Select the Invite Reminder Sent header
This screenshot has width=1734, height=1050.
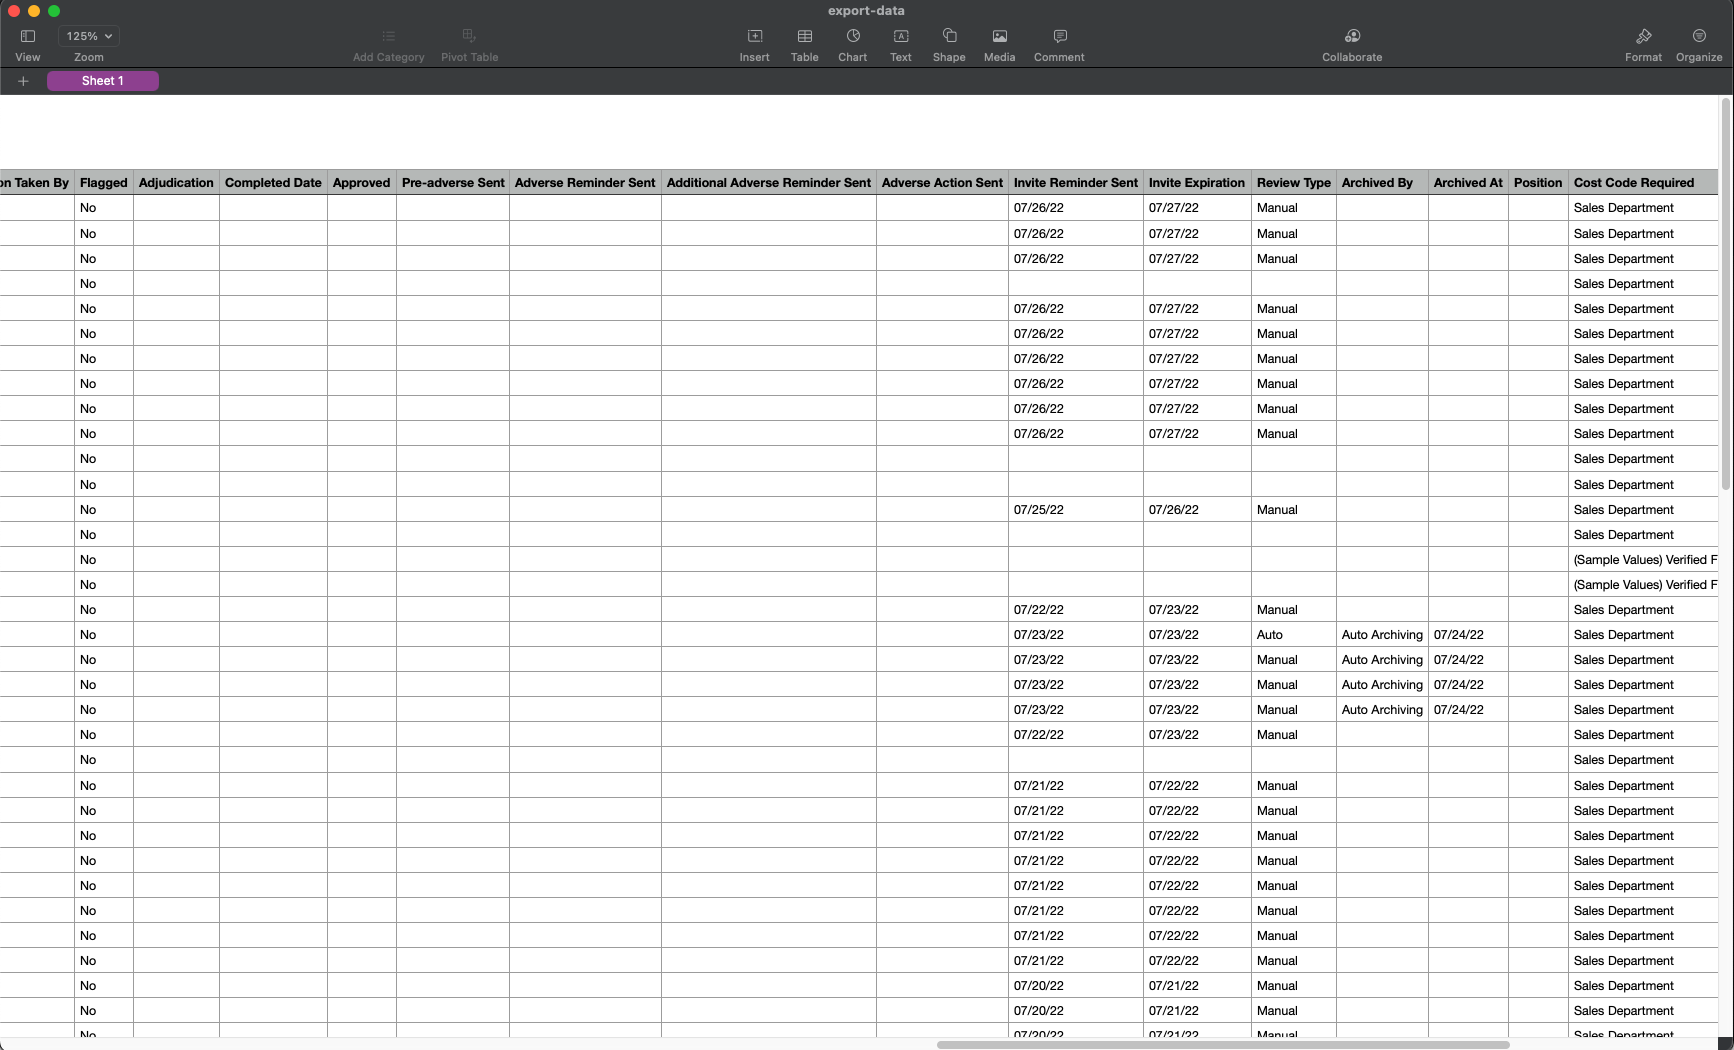click(1076, 182)
